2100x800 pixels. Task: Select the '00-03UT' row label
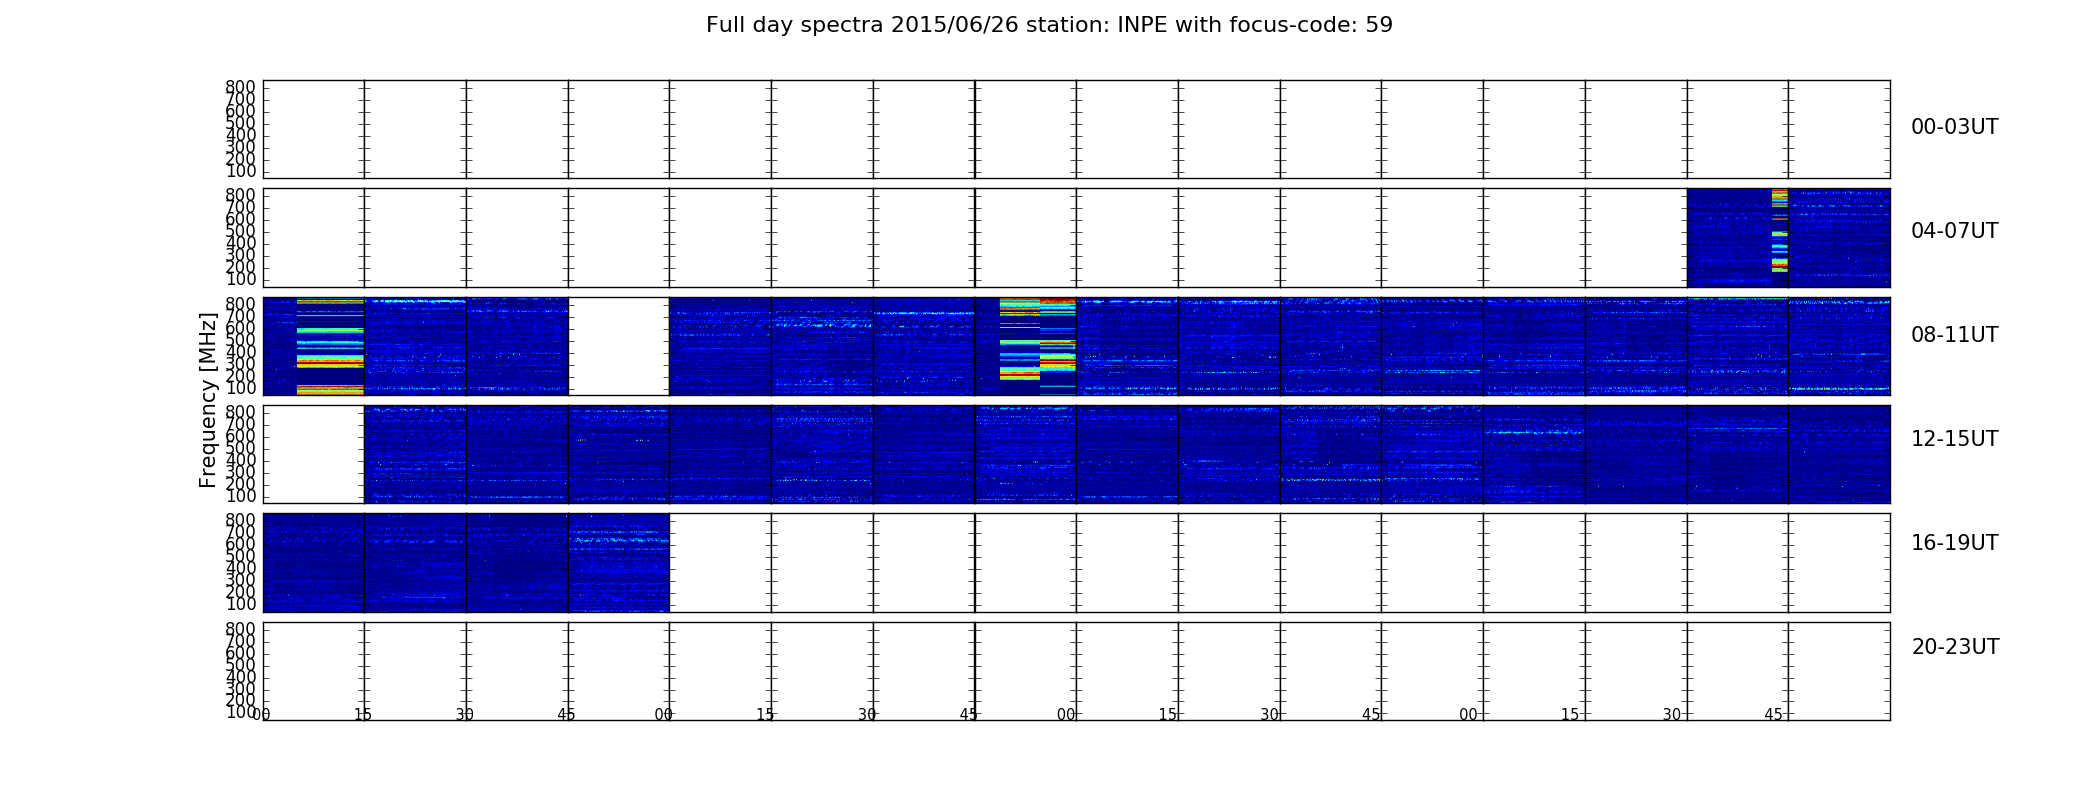click(1954, 127)
